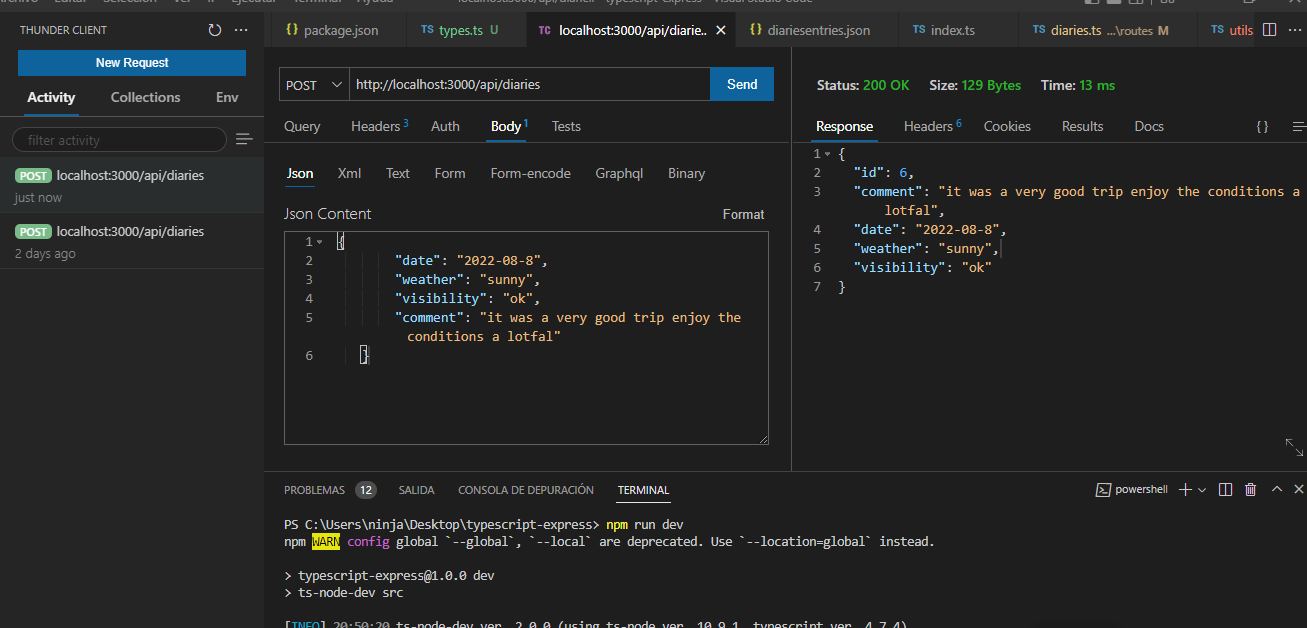Open the CONSOLA DE DEPURACIÓN panel tab
This screenshot has height=628, width=1307.
pos(526,490)
